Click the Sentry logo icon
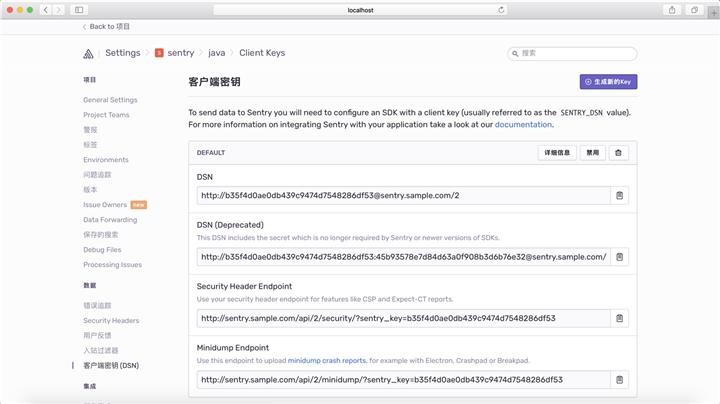The height and width of the screenshot is (404, 720). [88, 54]
